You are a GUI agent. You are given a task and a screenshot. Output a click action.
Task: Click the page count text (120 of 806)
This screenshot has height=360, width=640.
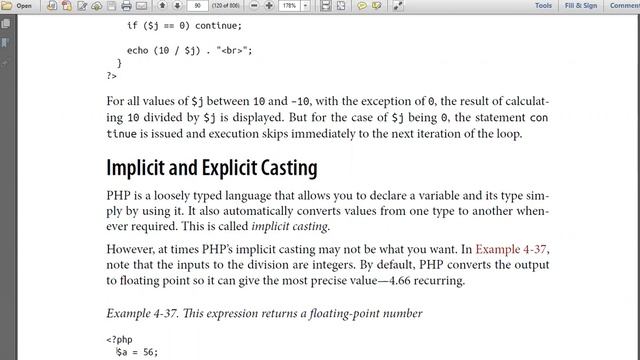(226, 6)
